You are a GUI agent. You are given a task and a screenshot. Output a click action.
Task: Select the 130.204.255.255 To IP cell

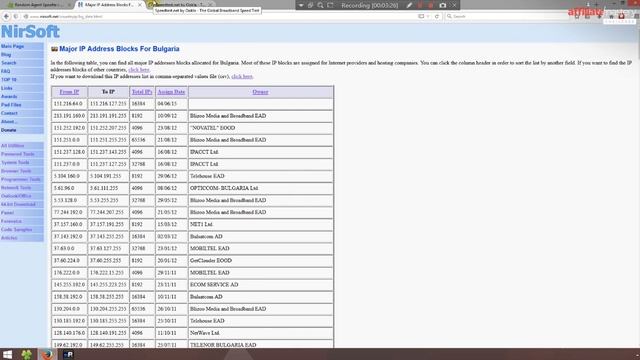(108, 309)
